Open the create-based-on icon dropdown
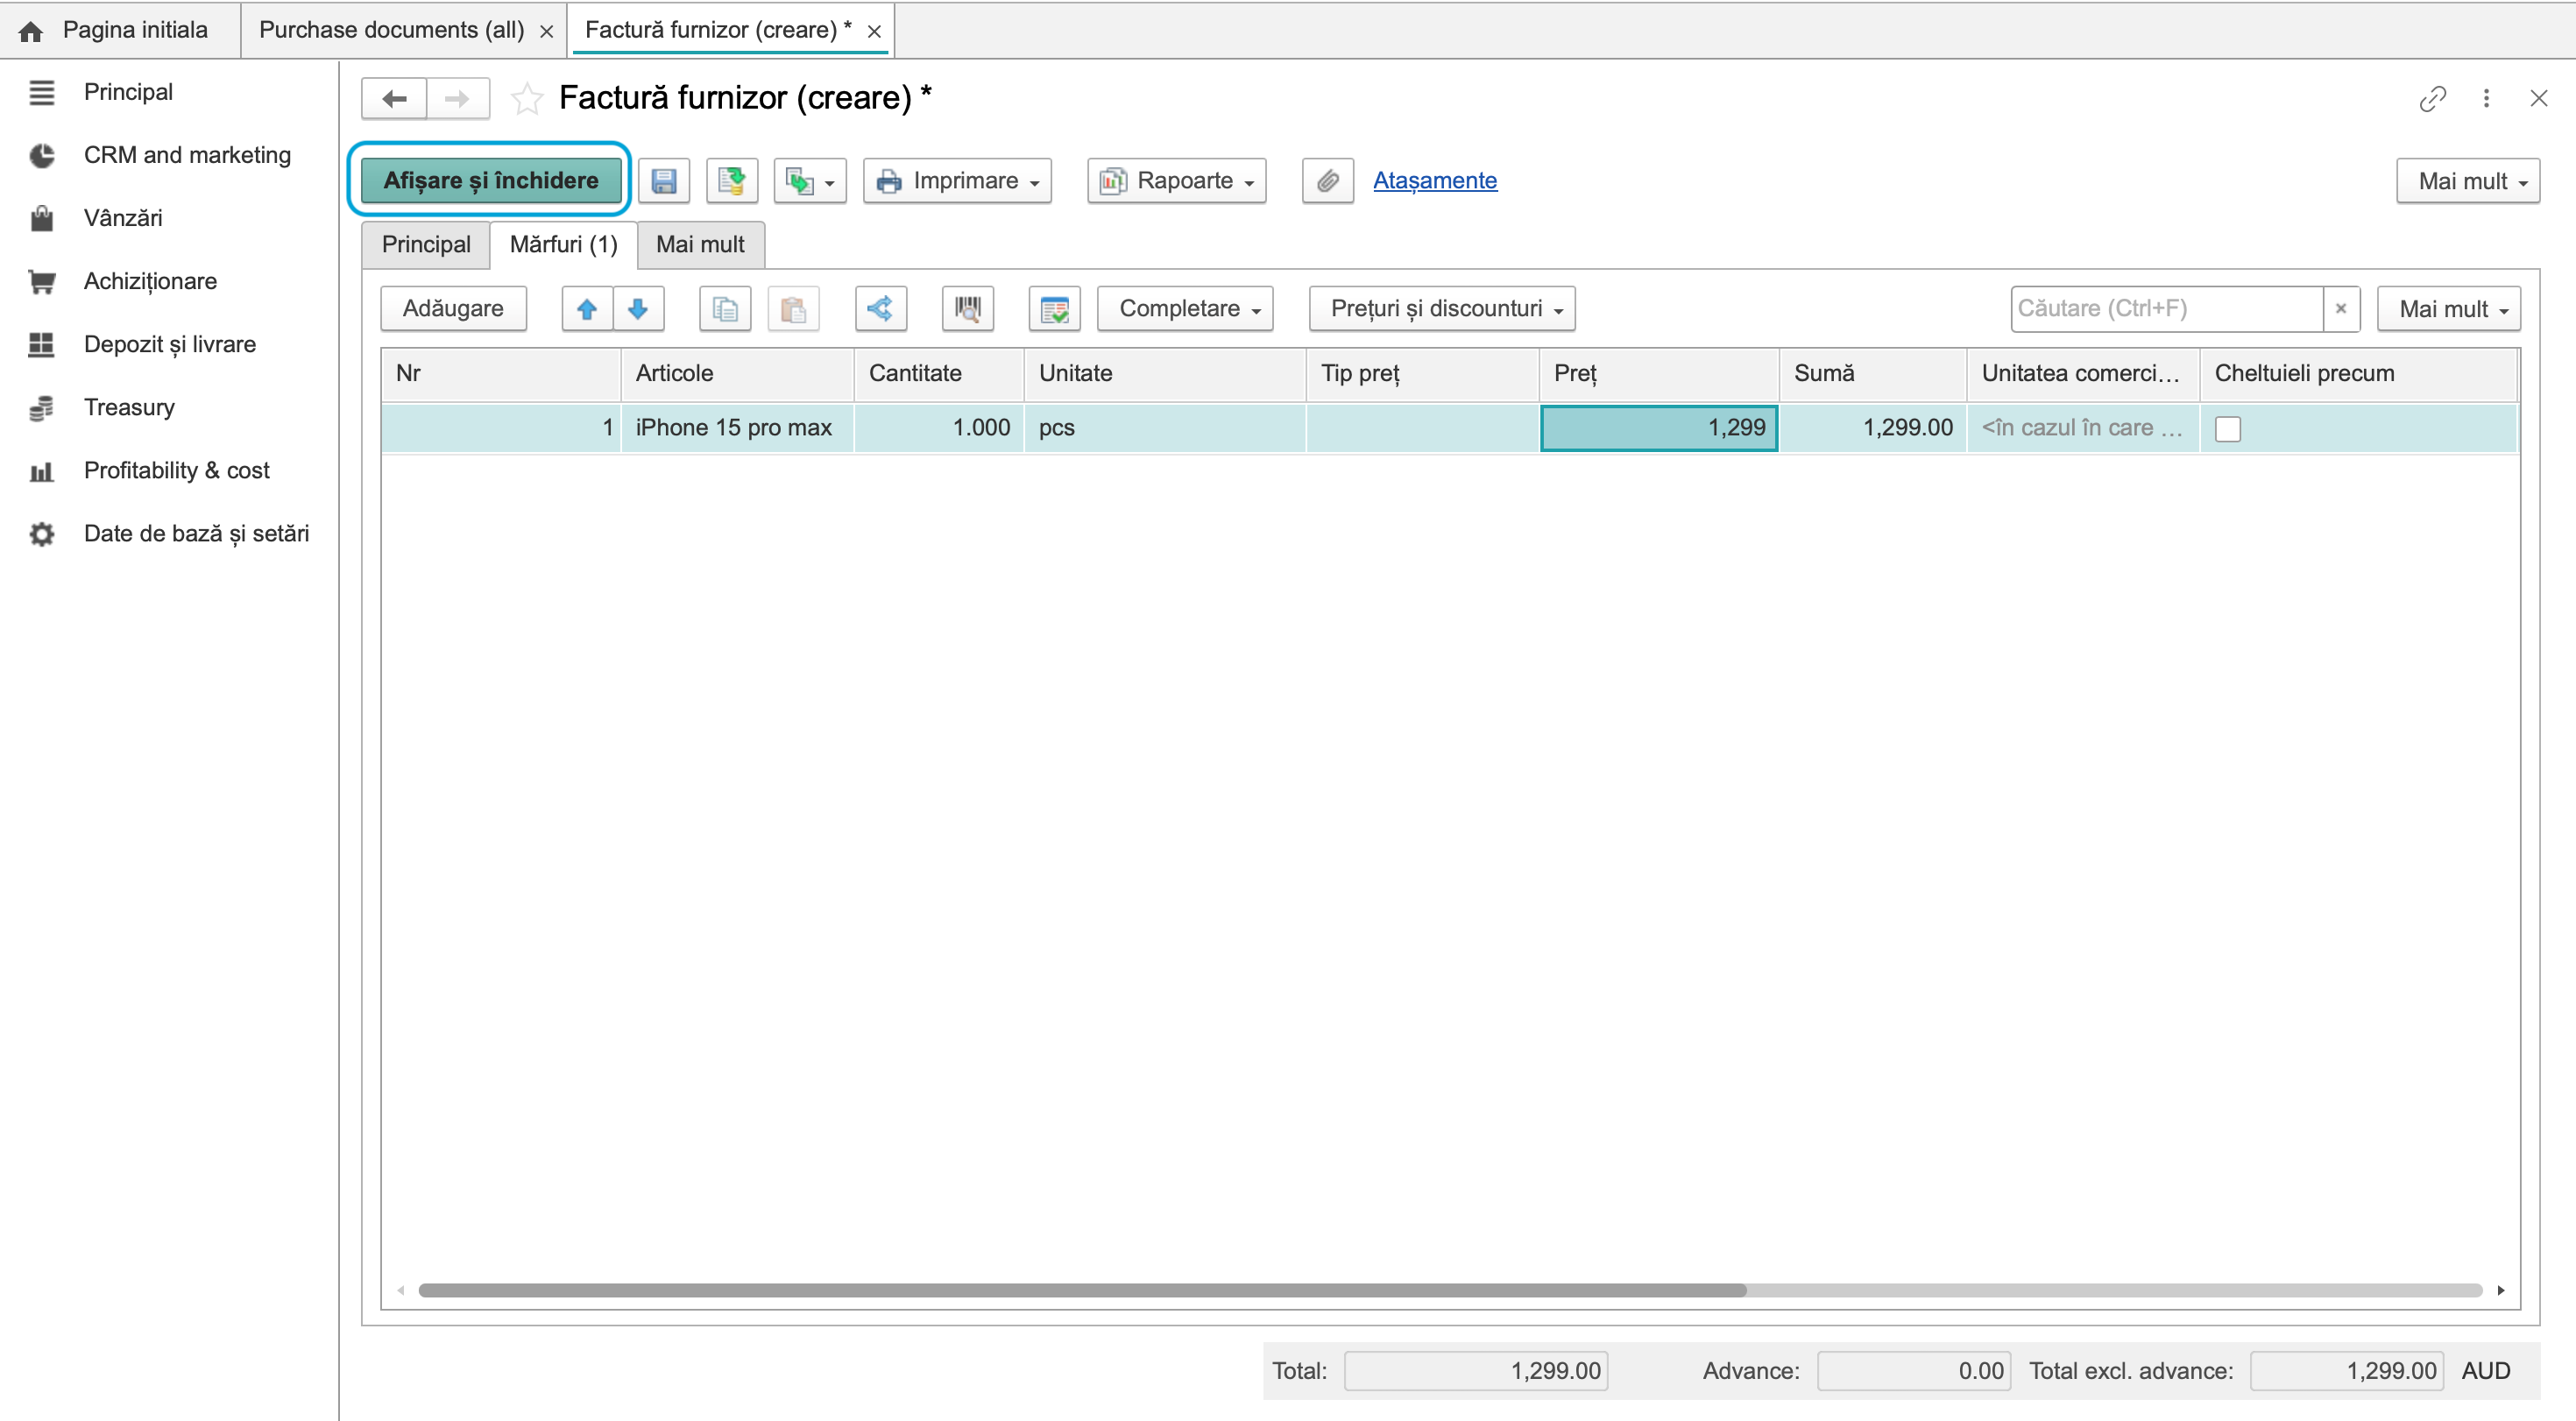 [810, 181]
